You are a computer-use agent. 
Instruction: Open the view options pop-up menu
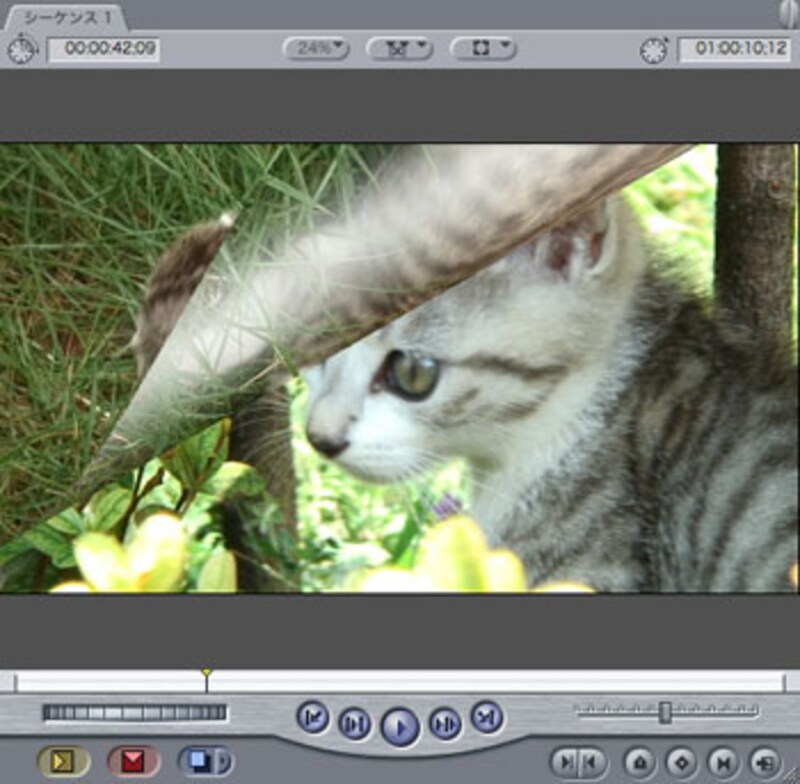(x=482, y=47)
